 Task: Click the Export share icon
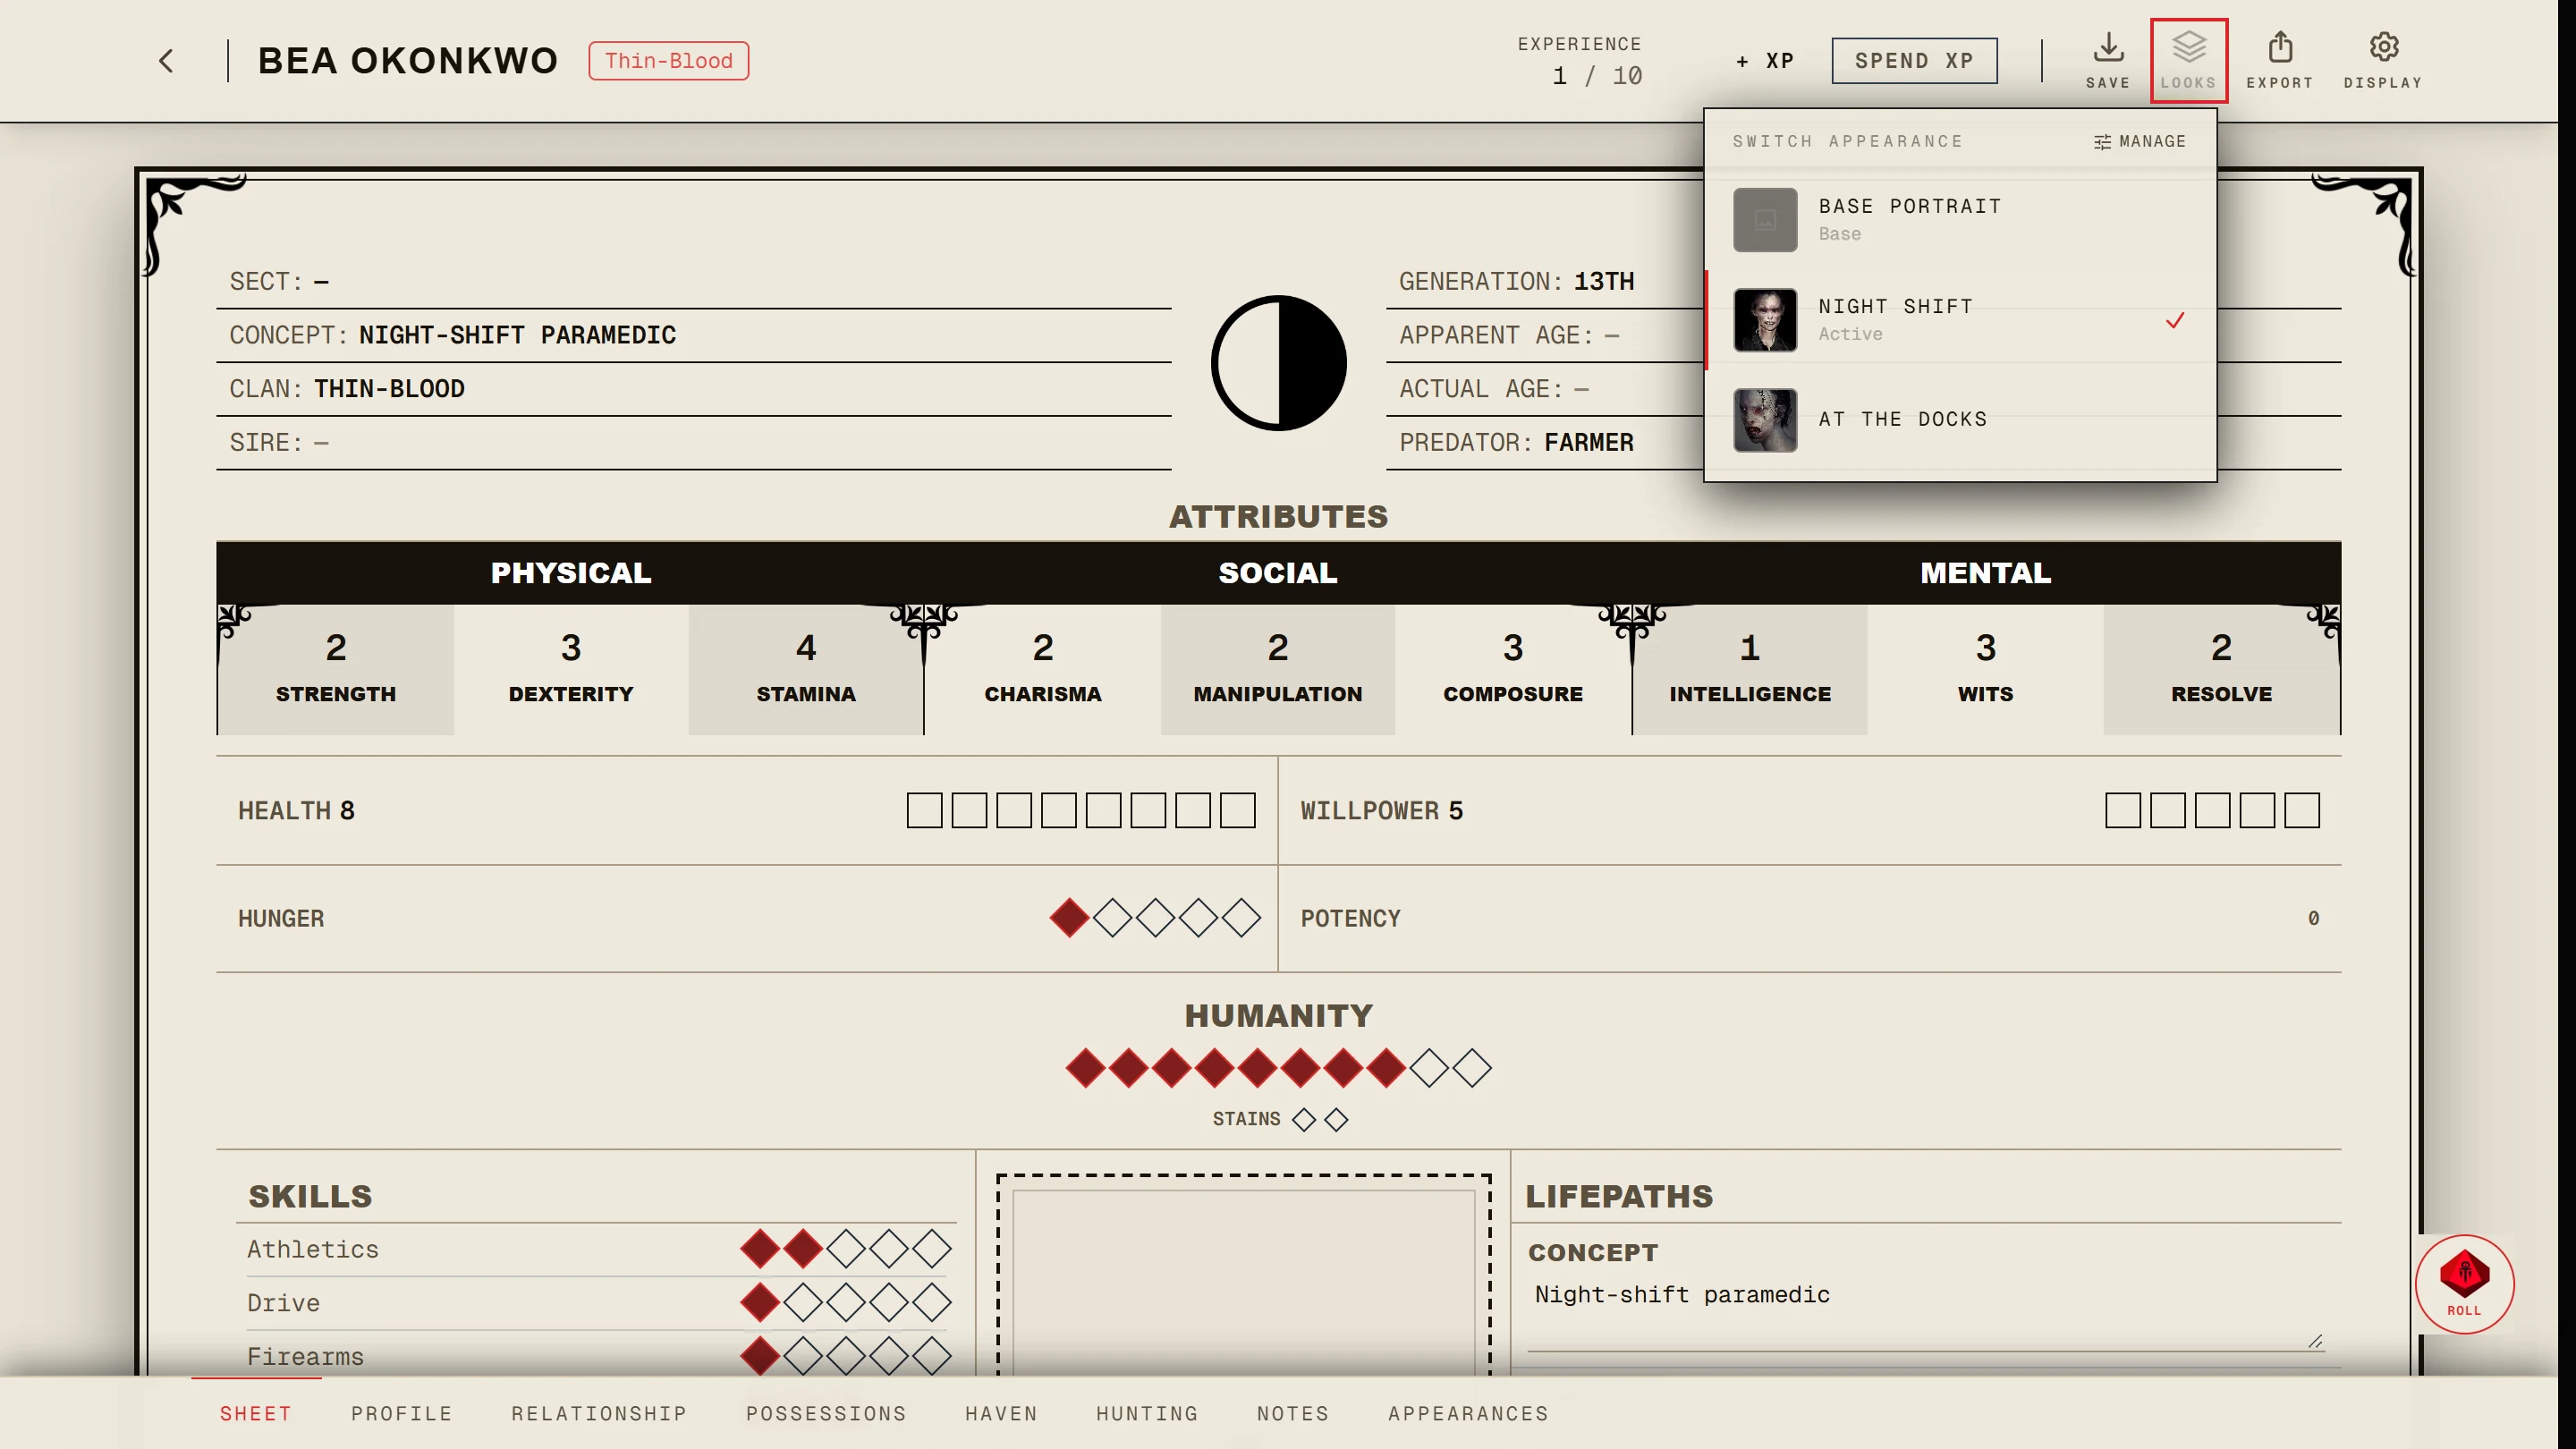pyautogui.click(x=2279, y=60)
